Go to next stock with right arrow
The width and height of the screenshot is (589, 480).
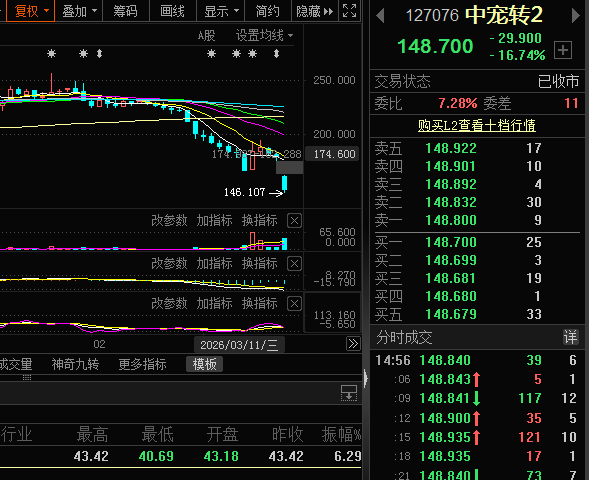pyautogui.click(x=575, y=16)
